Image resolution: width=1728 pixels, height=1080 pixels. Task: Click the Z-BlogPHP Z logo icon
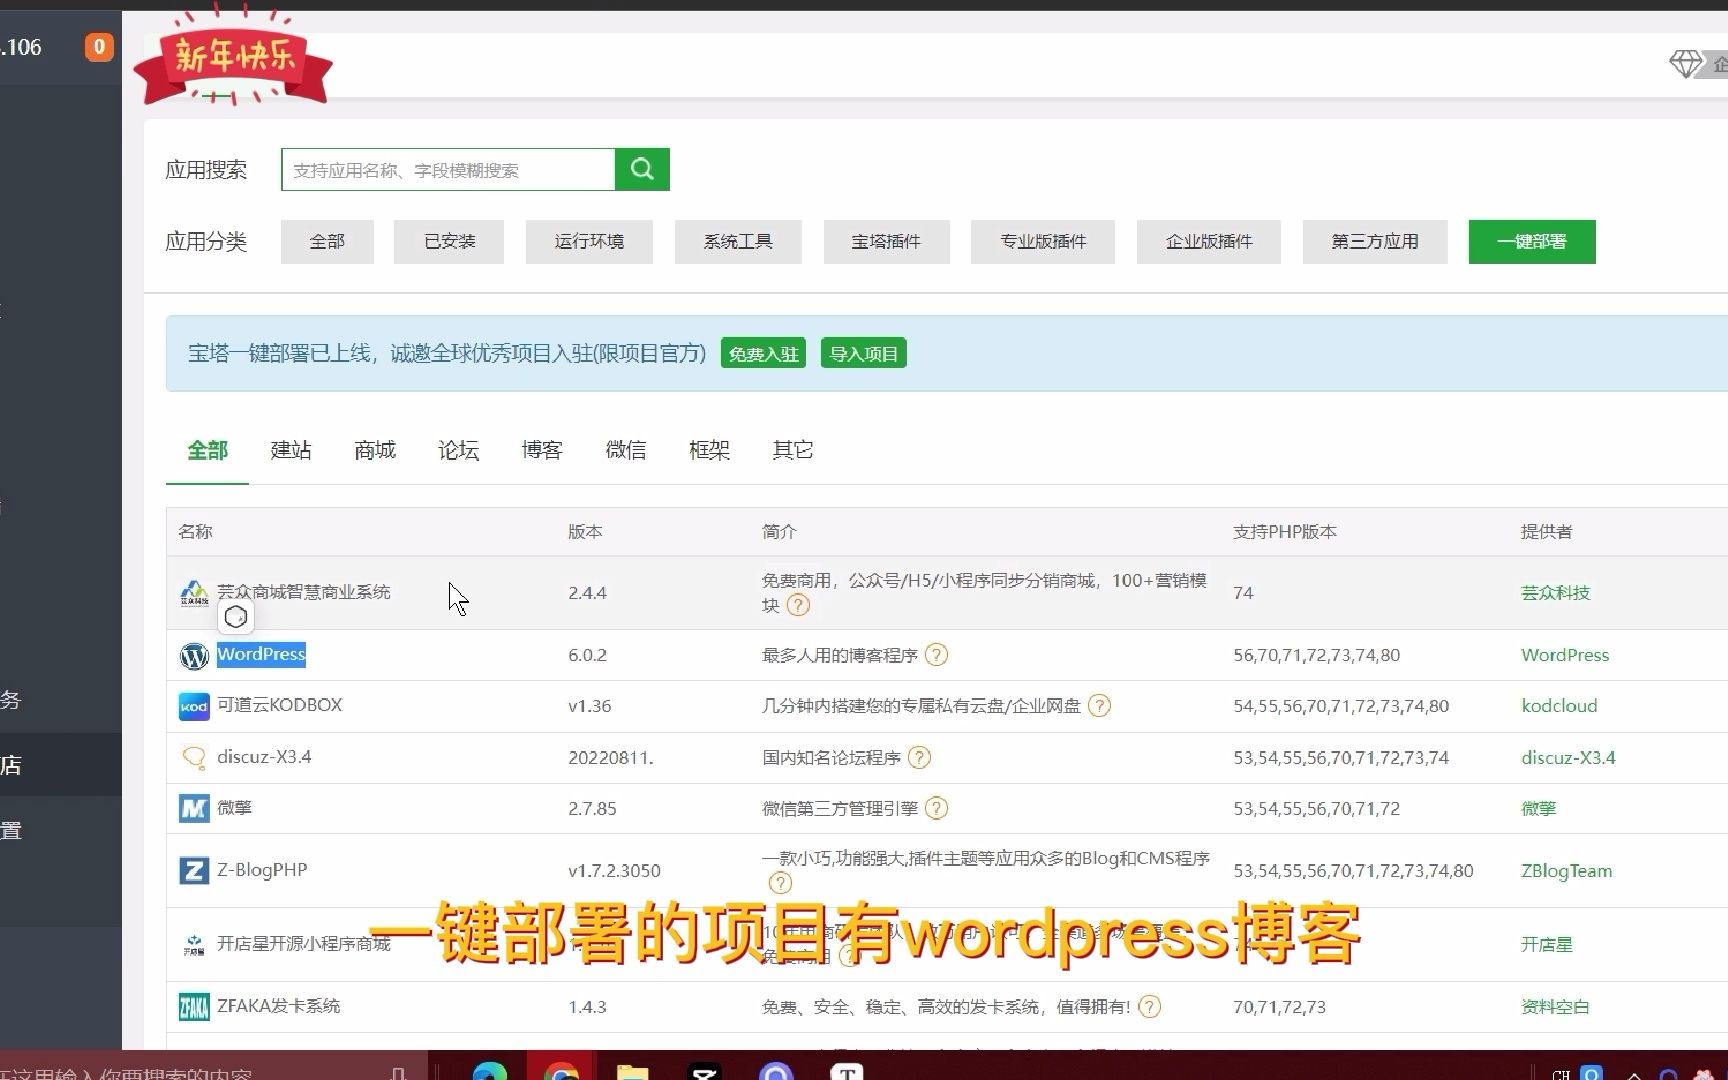point(194,870)
